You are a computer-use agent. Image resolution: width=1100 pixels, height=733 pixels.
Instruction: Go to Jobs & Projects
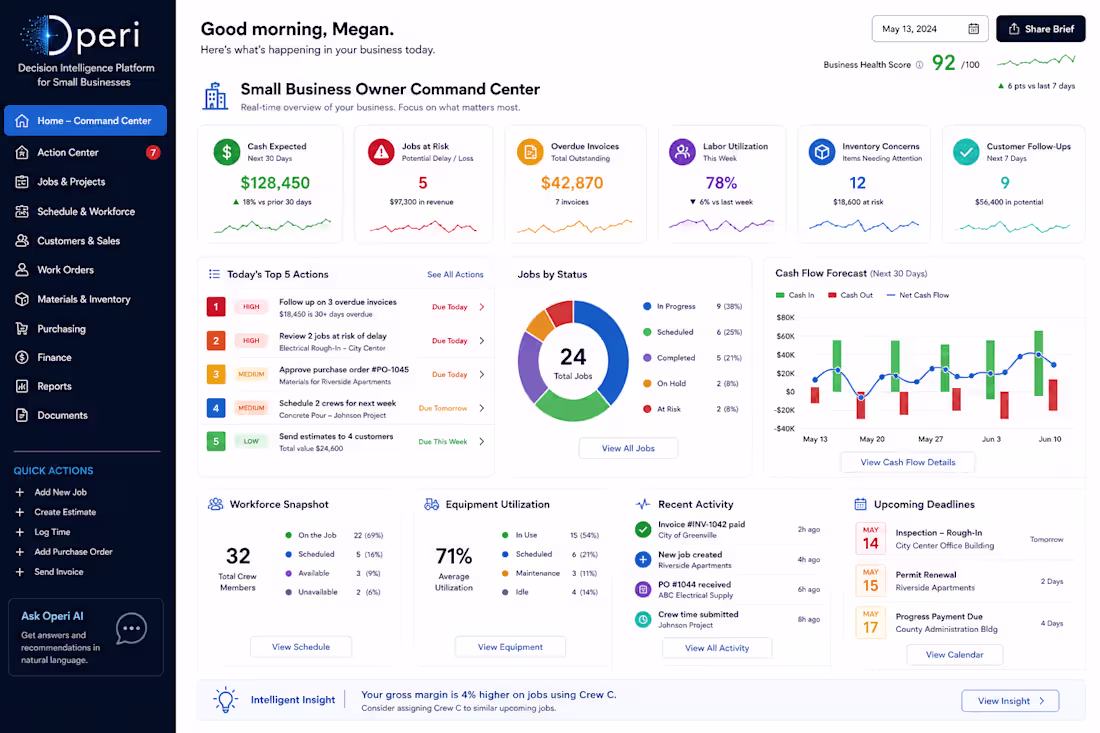pyautogui.click(x=71, y=182)
